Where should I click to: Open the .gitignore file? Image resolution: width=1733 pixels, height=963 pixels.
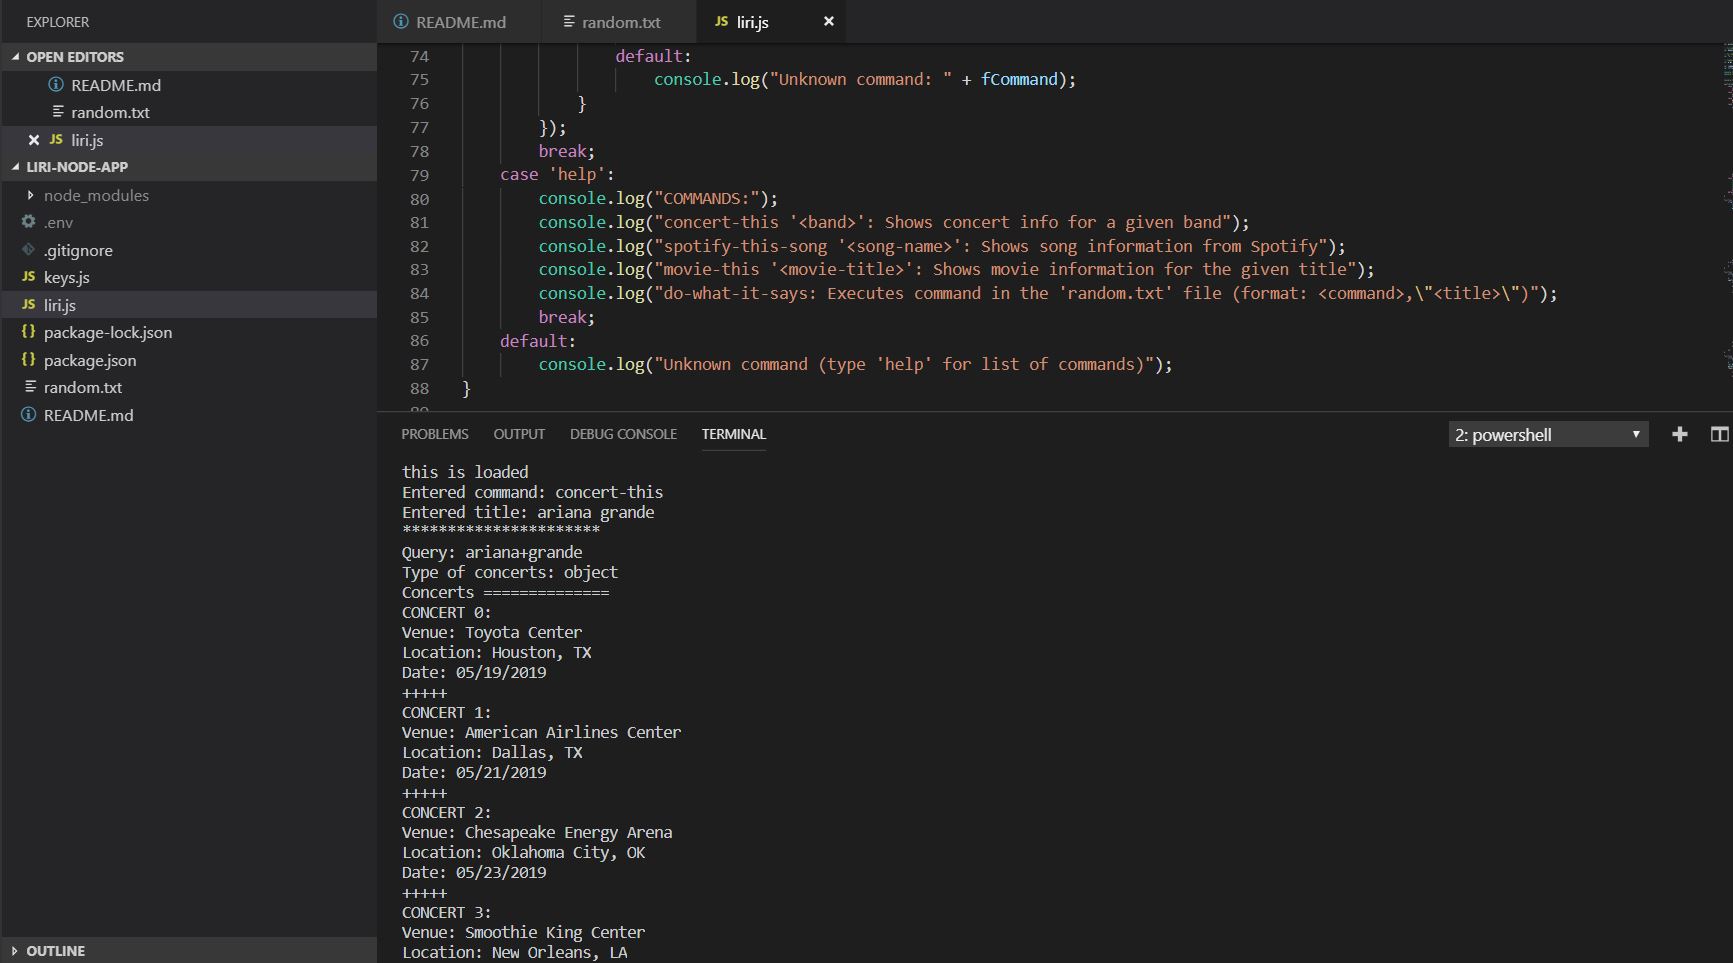point(78,250)
